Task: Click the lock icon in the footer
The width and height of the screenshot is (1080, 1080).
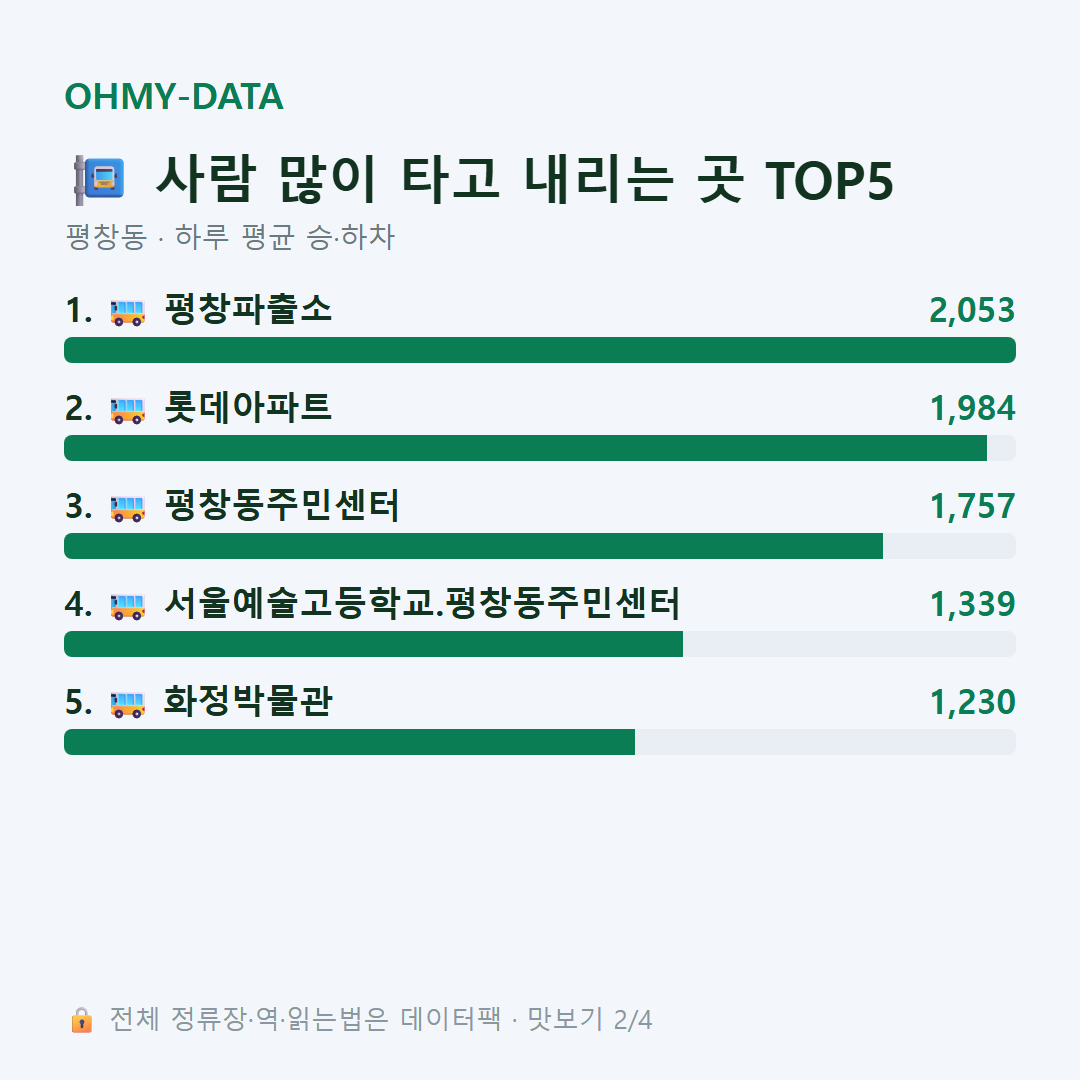Action: point(81,1020)
